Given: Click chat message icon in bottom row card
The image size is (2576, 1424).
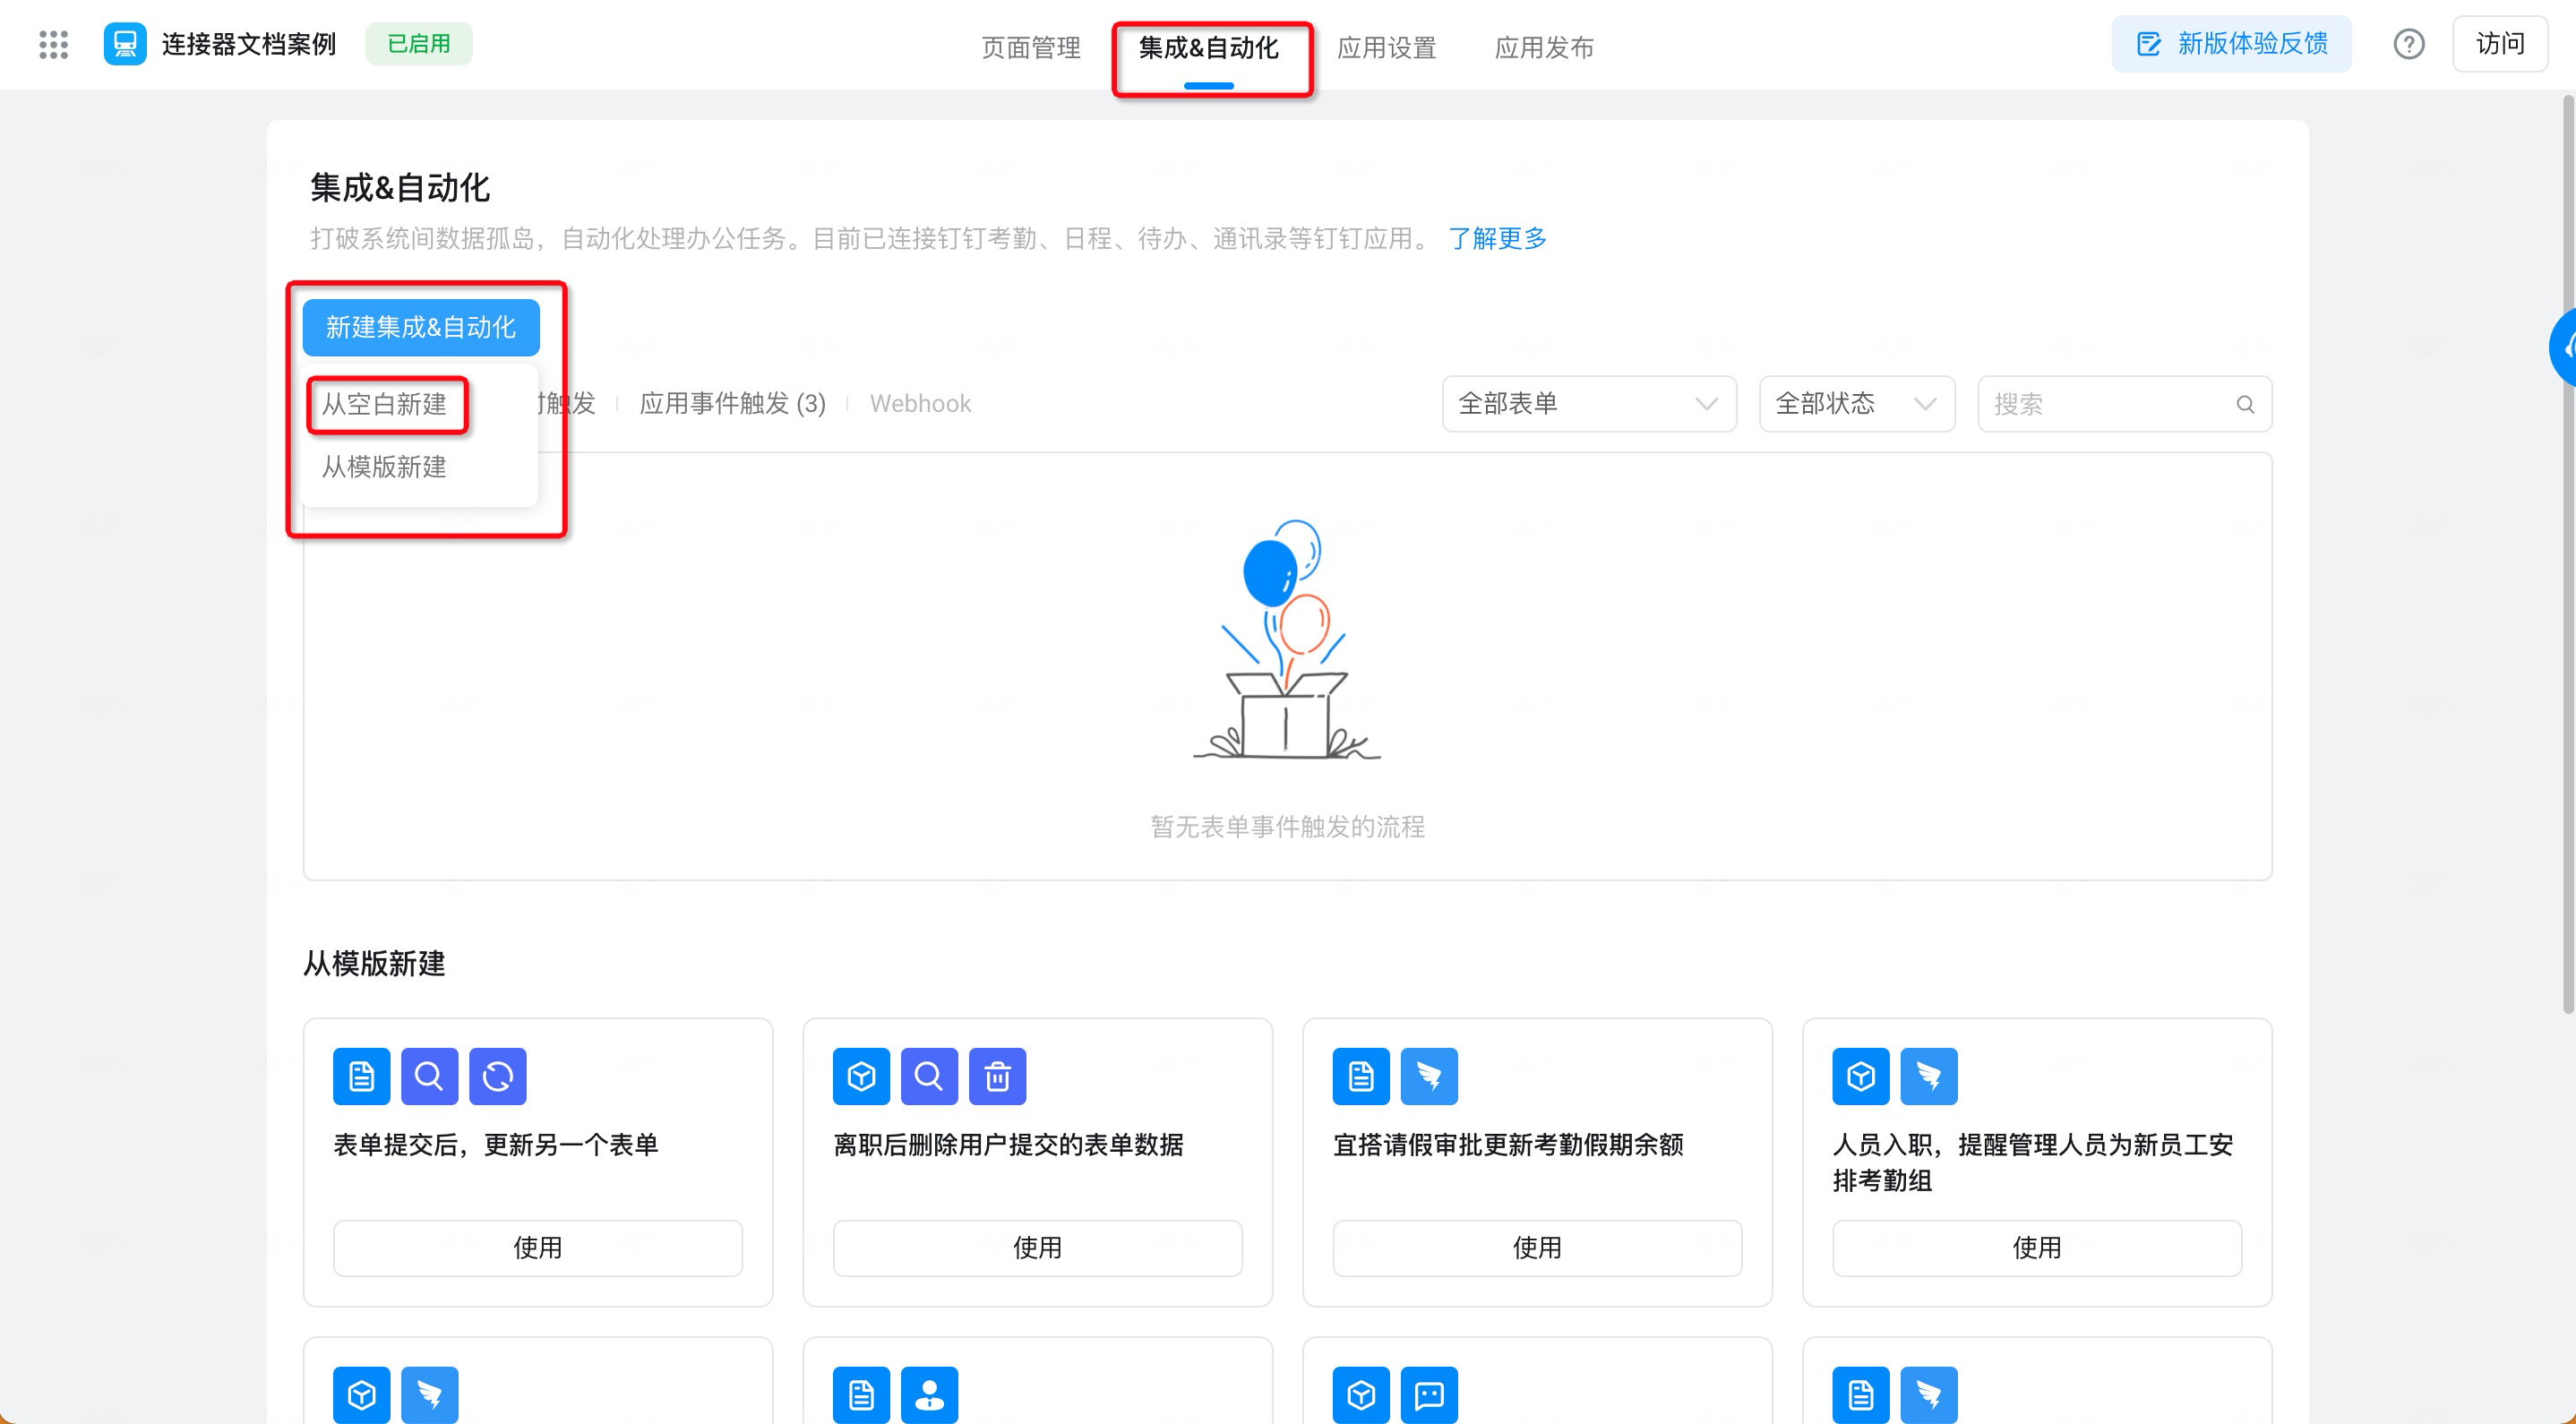Looking at the screenshot, I should [x=1430, y=1395].
